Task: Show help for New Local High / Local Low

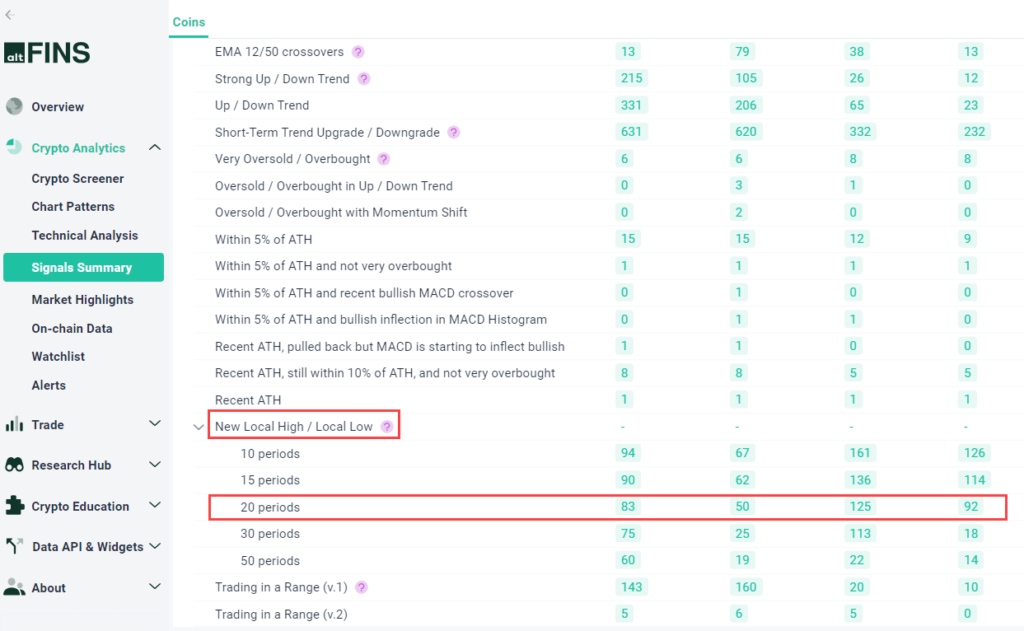Action: tap(387, 427)
